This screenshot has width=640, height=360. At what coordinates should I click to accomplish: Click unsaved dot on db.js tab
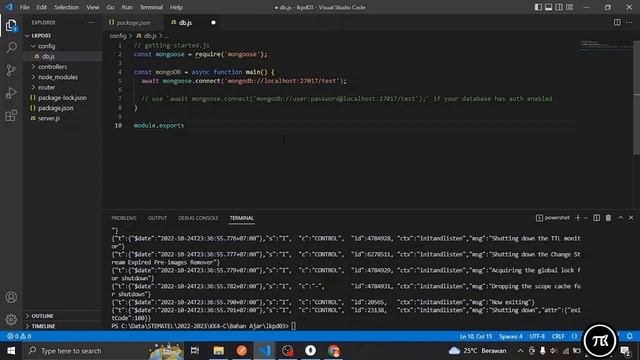pos(213,22)
